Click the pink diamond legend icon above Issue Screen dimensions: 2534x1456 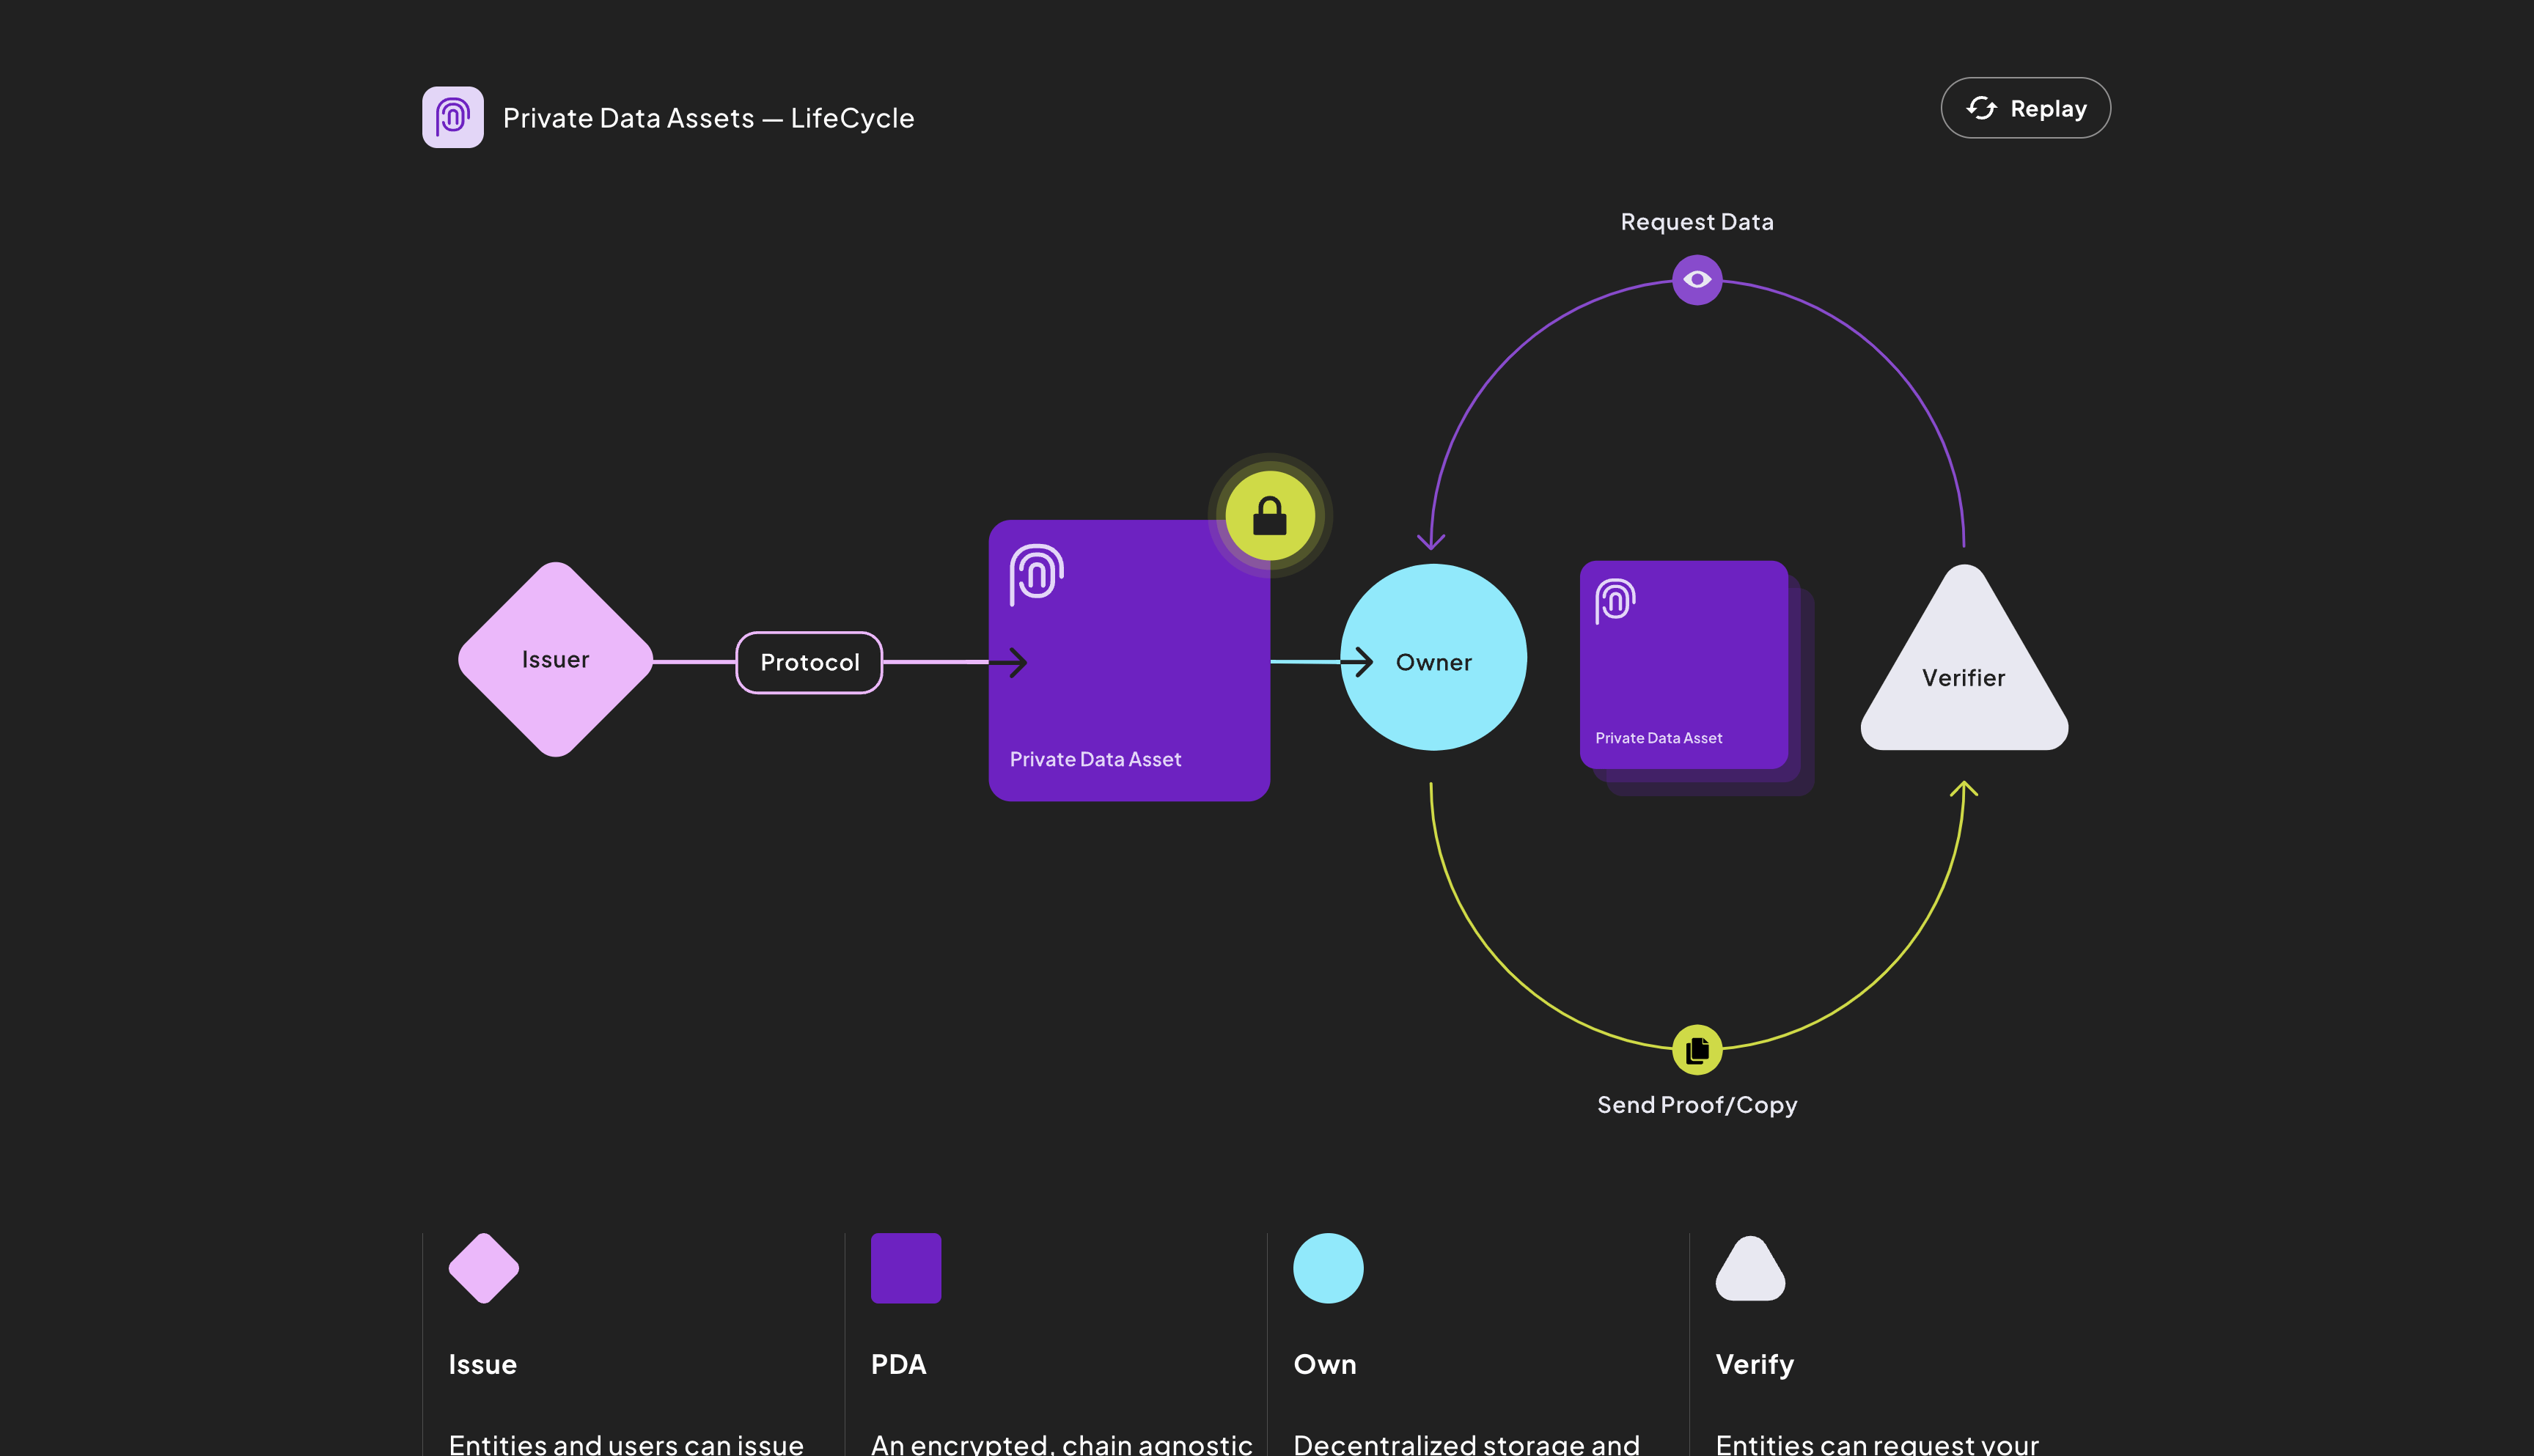tap(484, 1268)
